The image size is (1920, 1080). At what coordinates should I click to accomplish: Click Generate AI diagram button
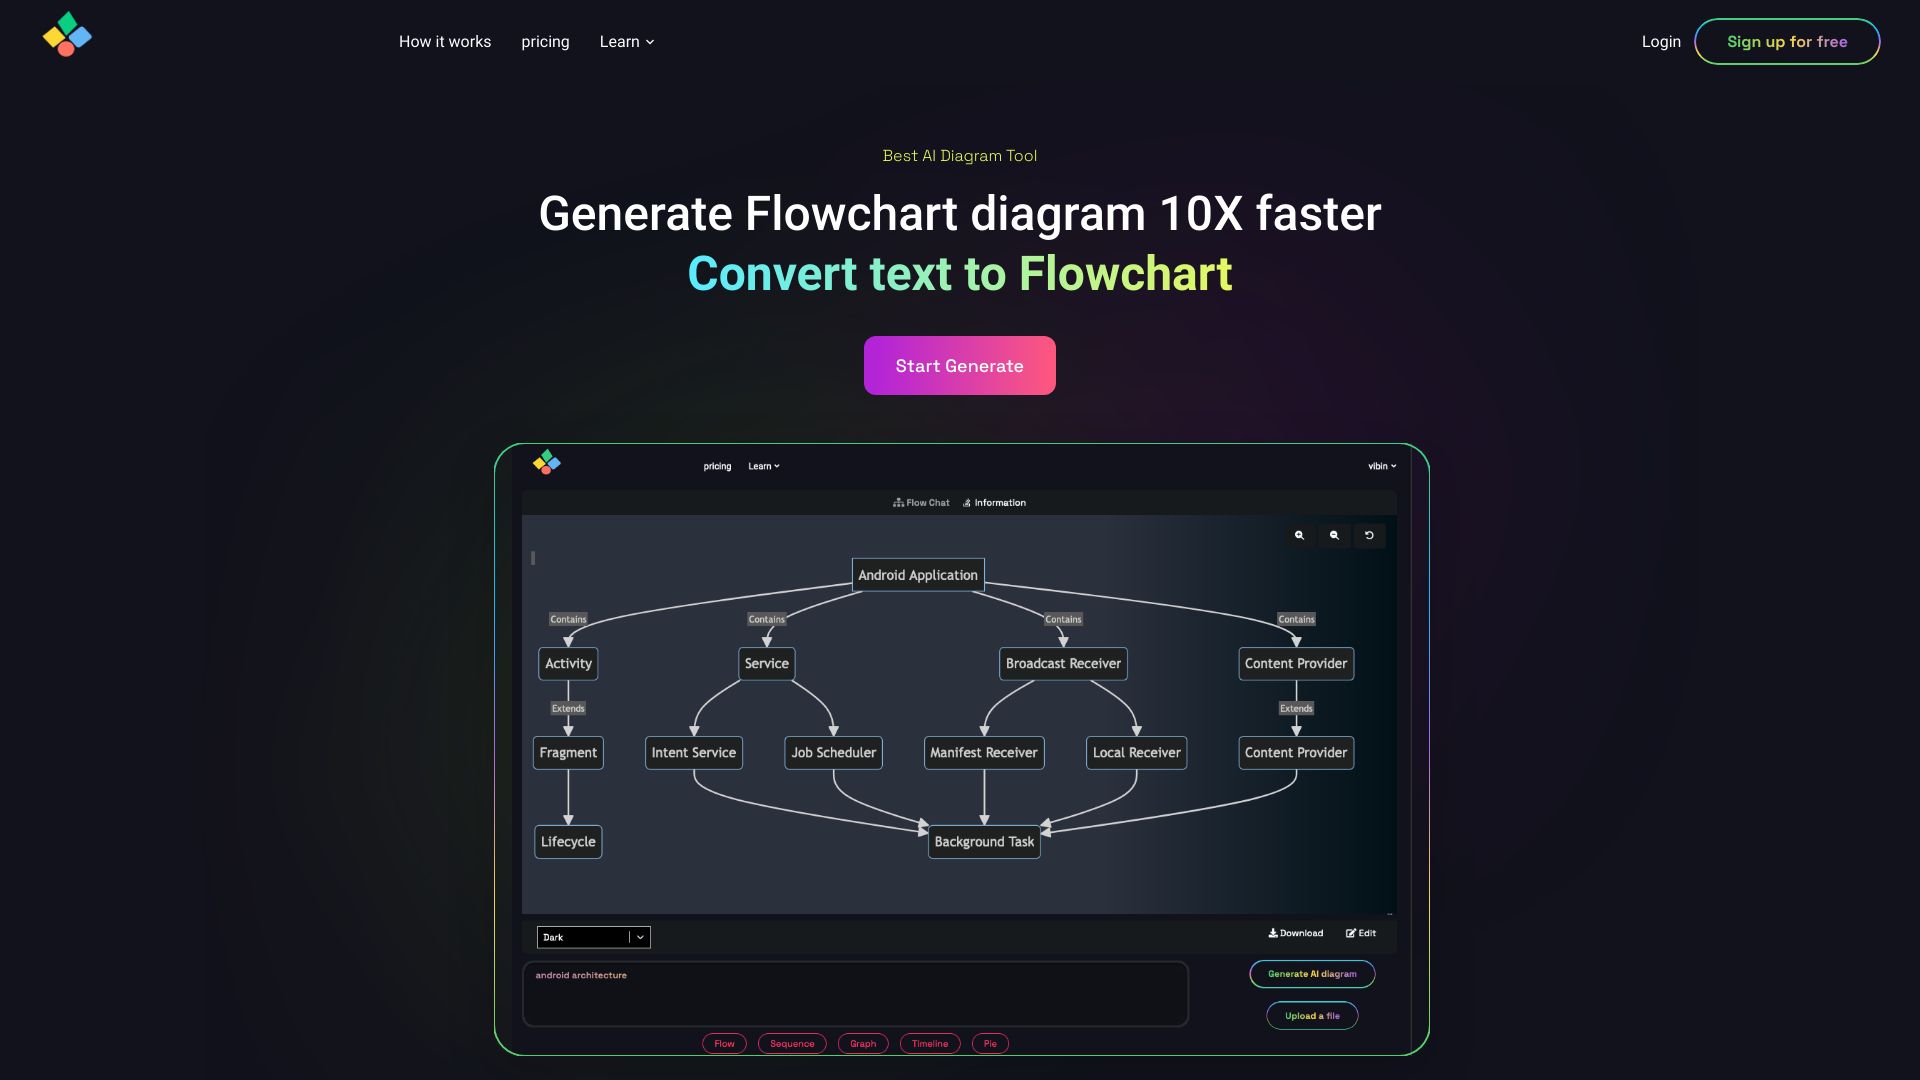[x=1311, y=973]
